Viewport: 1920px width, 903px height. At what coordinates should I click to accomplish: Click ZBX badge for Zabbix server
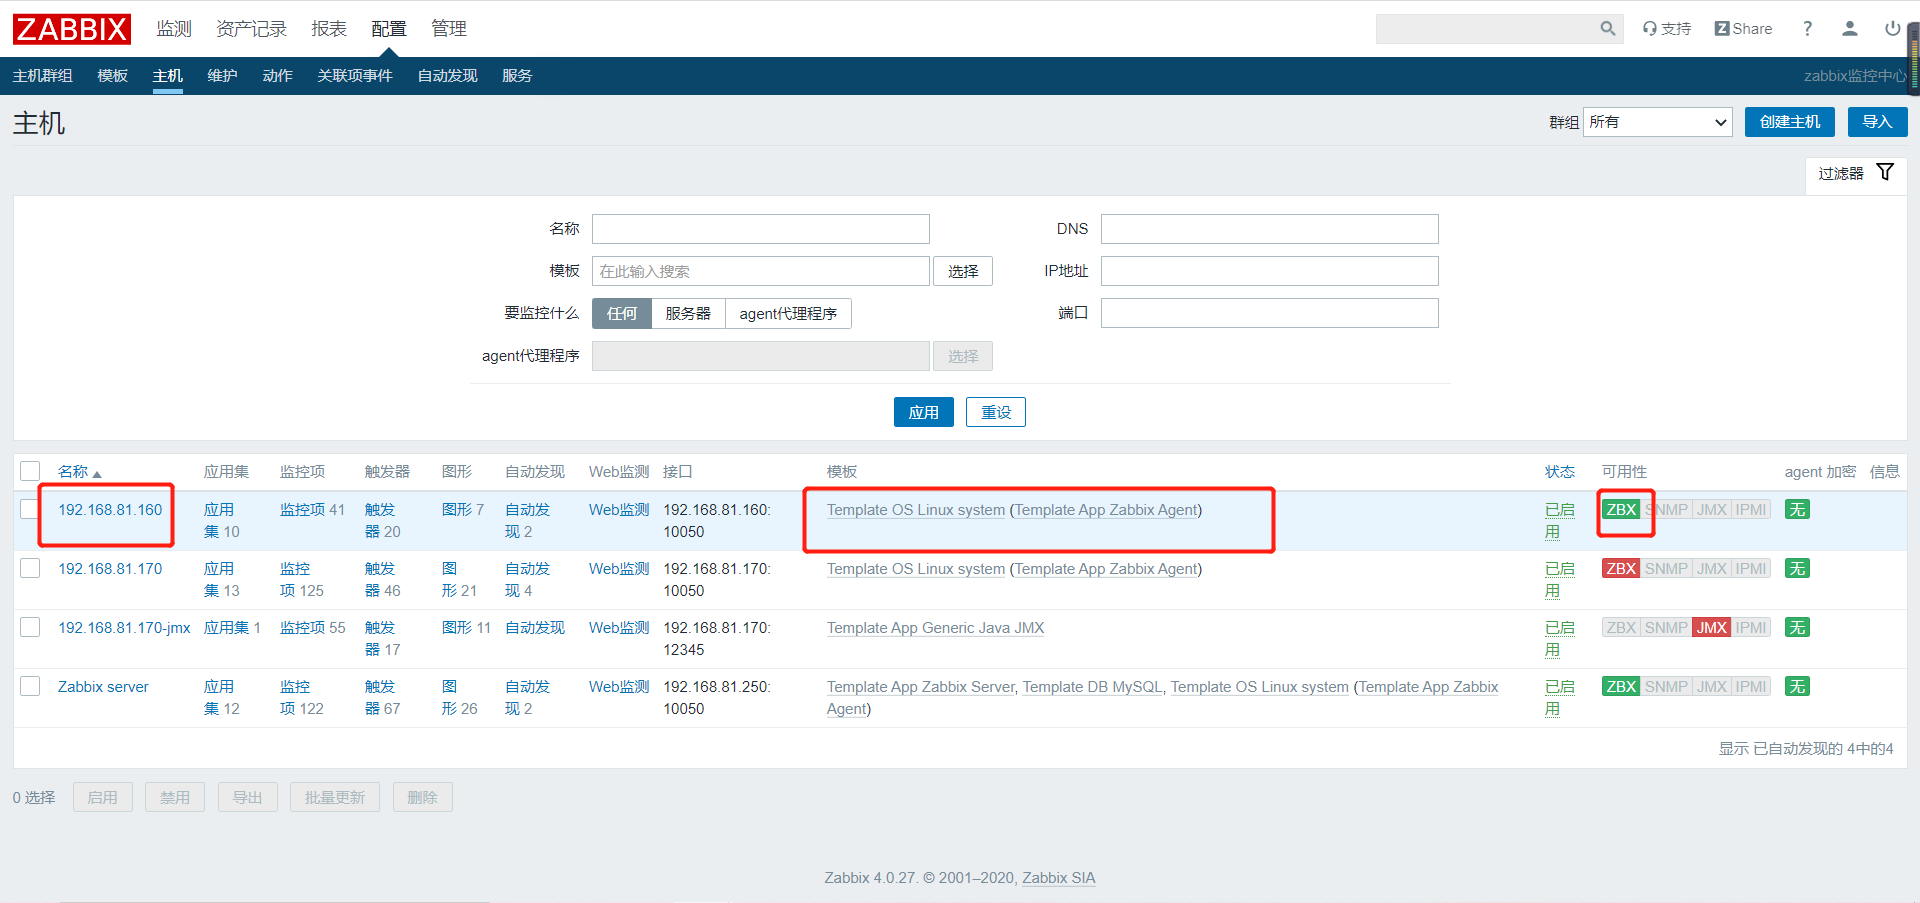coord(1621,687)
